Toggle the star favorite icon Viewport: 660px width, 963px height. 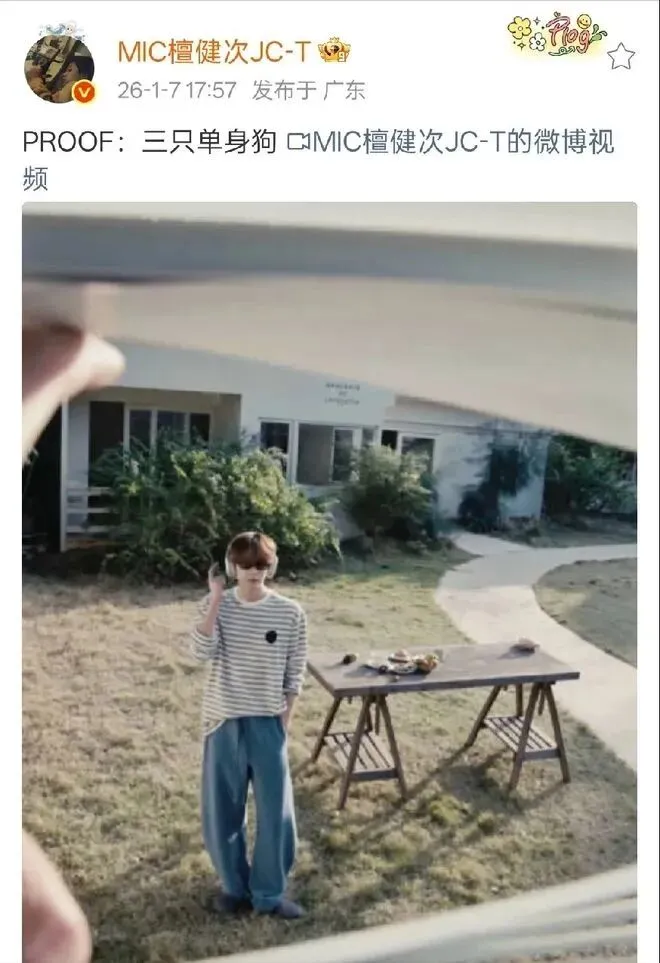coord(621,56)
